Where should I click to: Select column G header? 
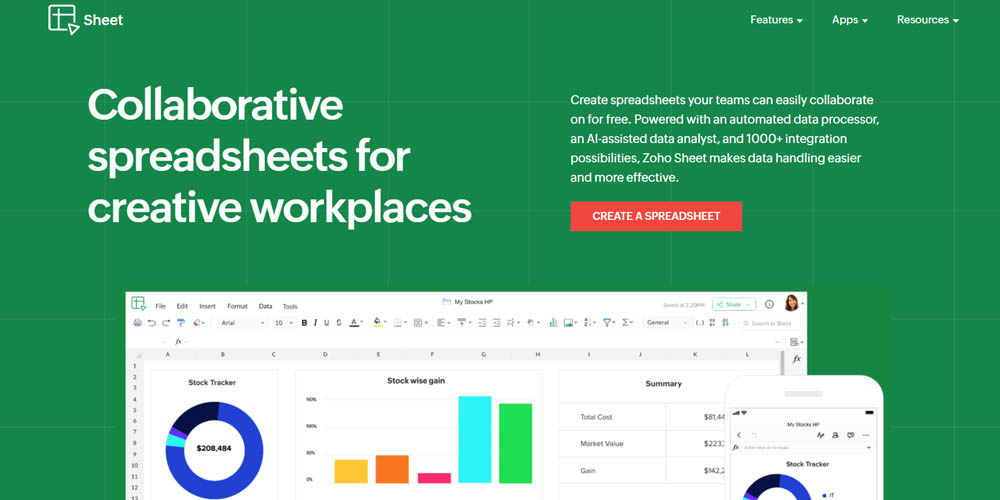point(483,354)
